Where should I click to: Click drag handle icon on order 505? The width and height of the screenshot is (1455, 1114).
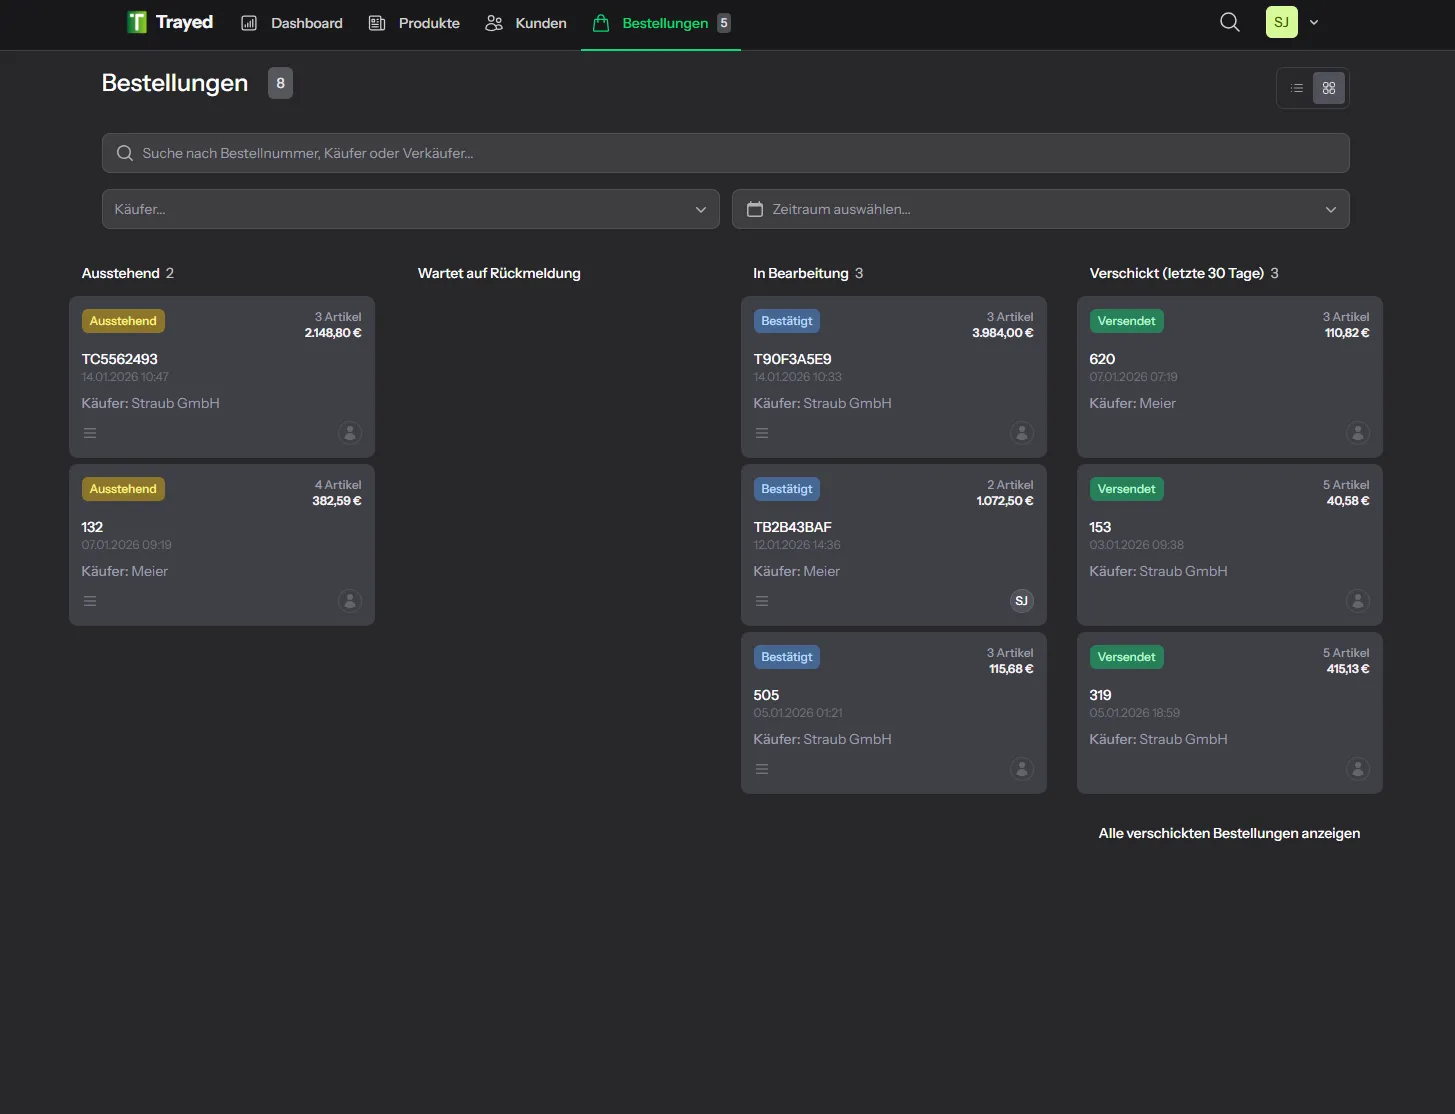pyautogui.click(x=762, y=769)
